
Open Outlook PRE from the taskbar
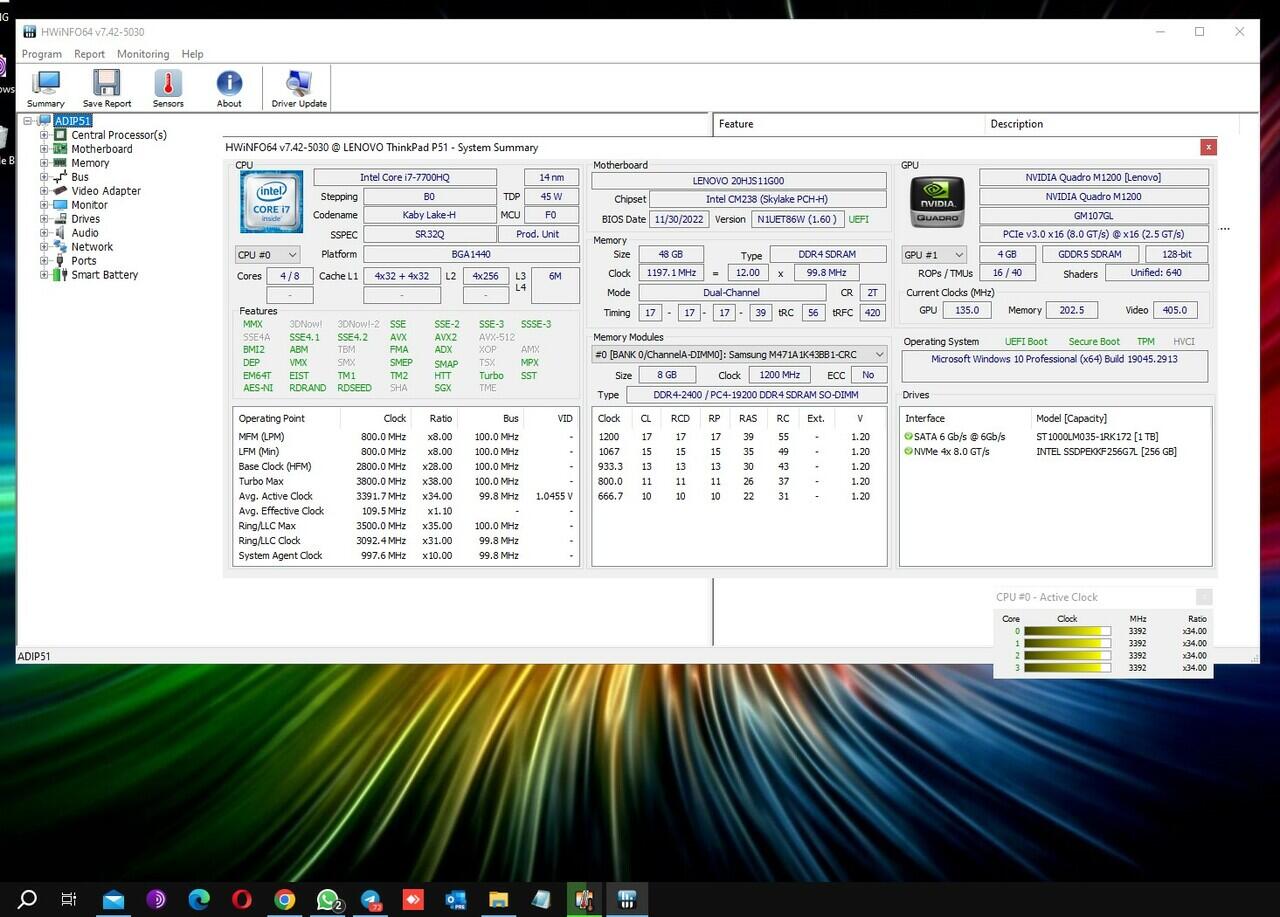[x=456, y=899]
